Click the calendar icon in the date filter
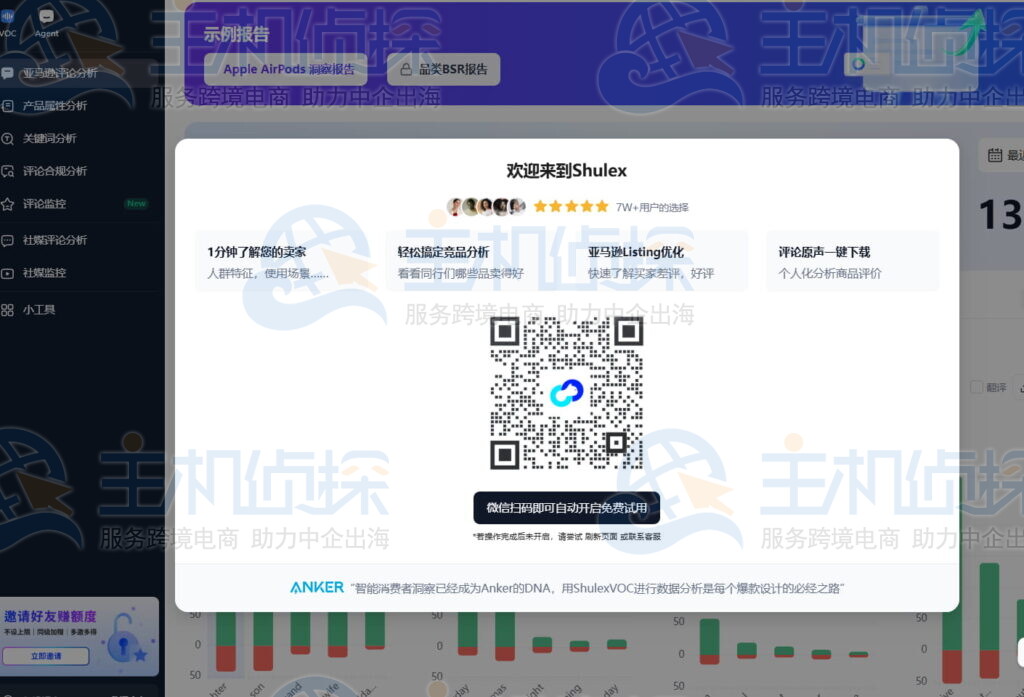The image size is (1024, 697). [994, 155]
